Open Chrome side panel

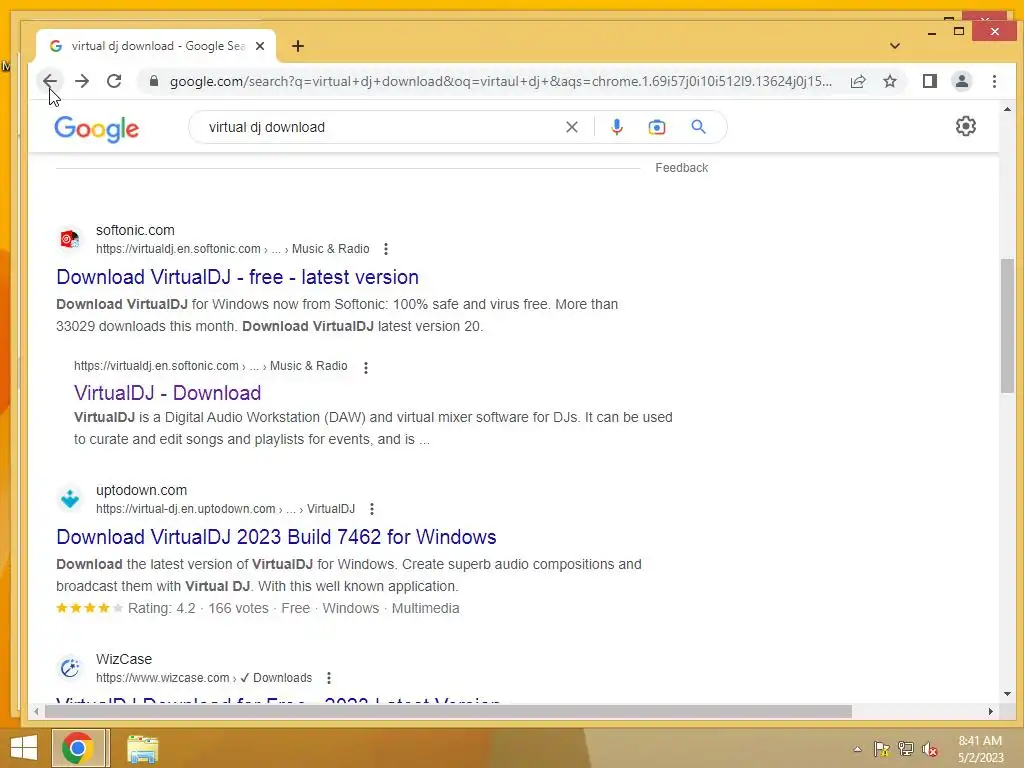(x=929, y=81)
